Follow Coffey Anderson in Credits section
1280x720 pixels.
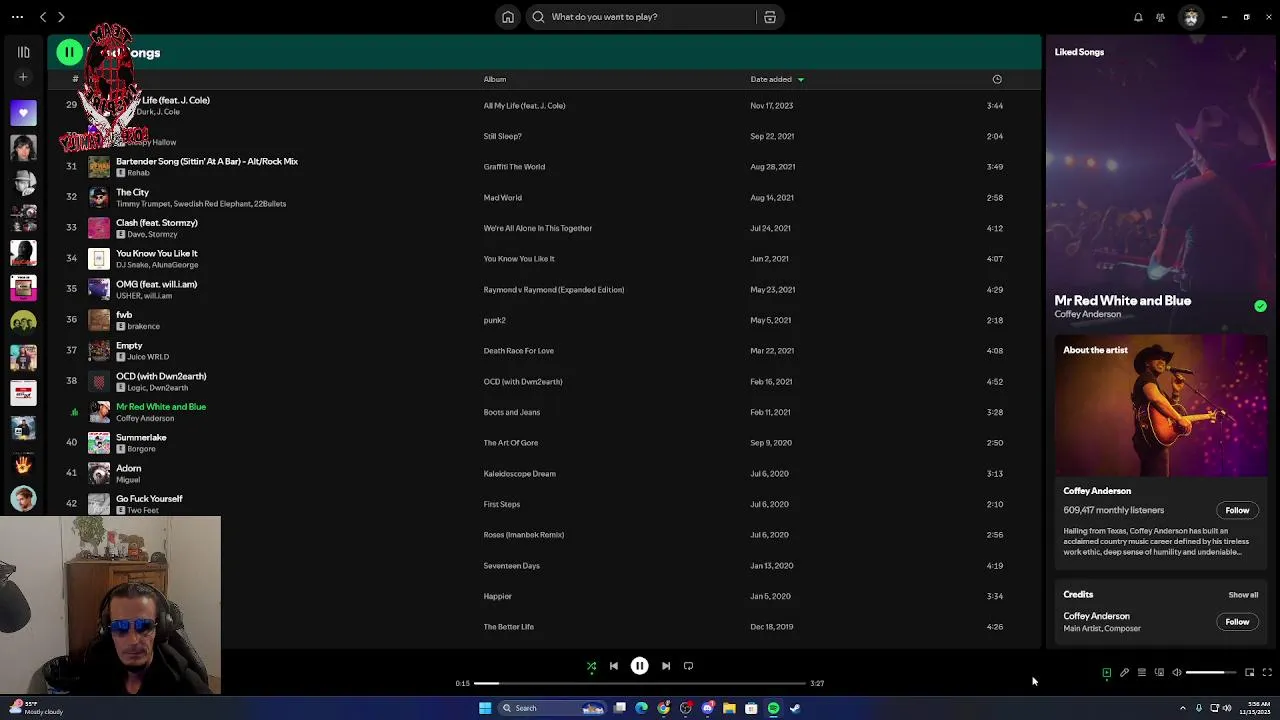1237,622
